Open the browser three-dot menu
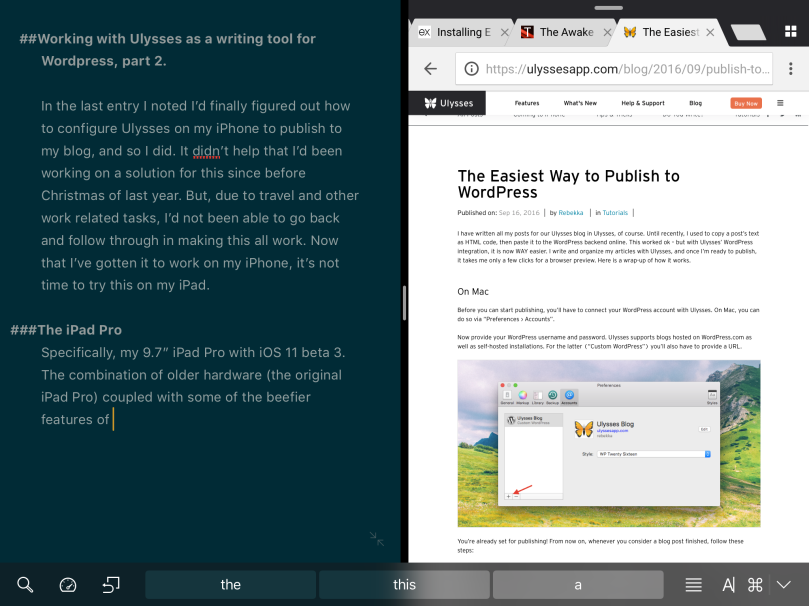 790,69
